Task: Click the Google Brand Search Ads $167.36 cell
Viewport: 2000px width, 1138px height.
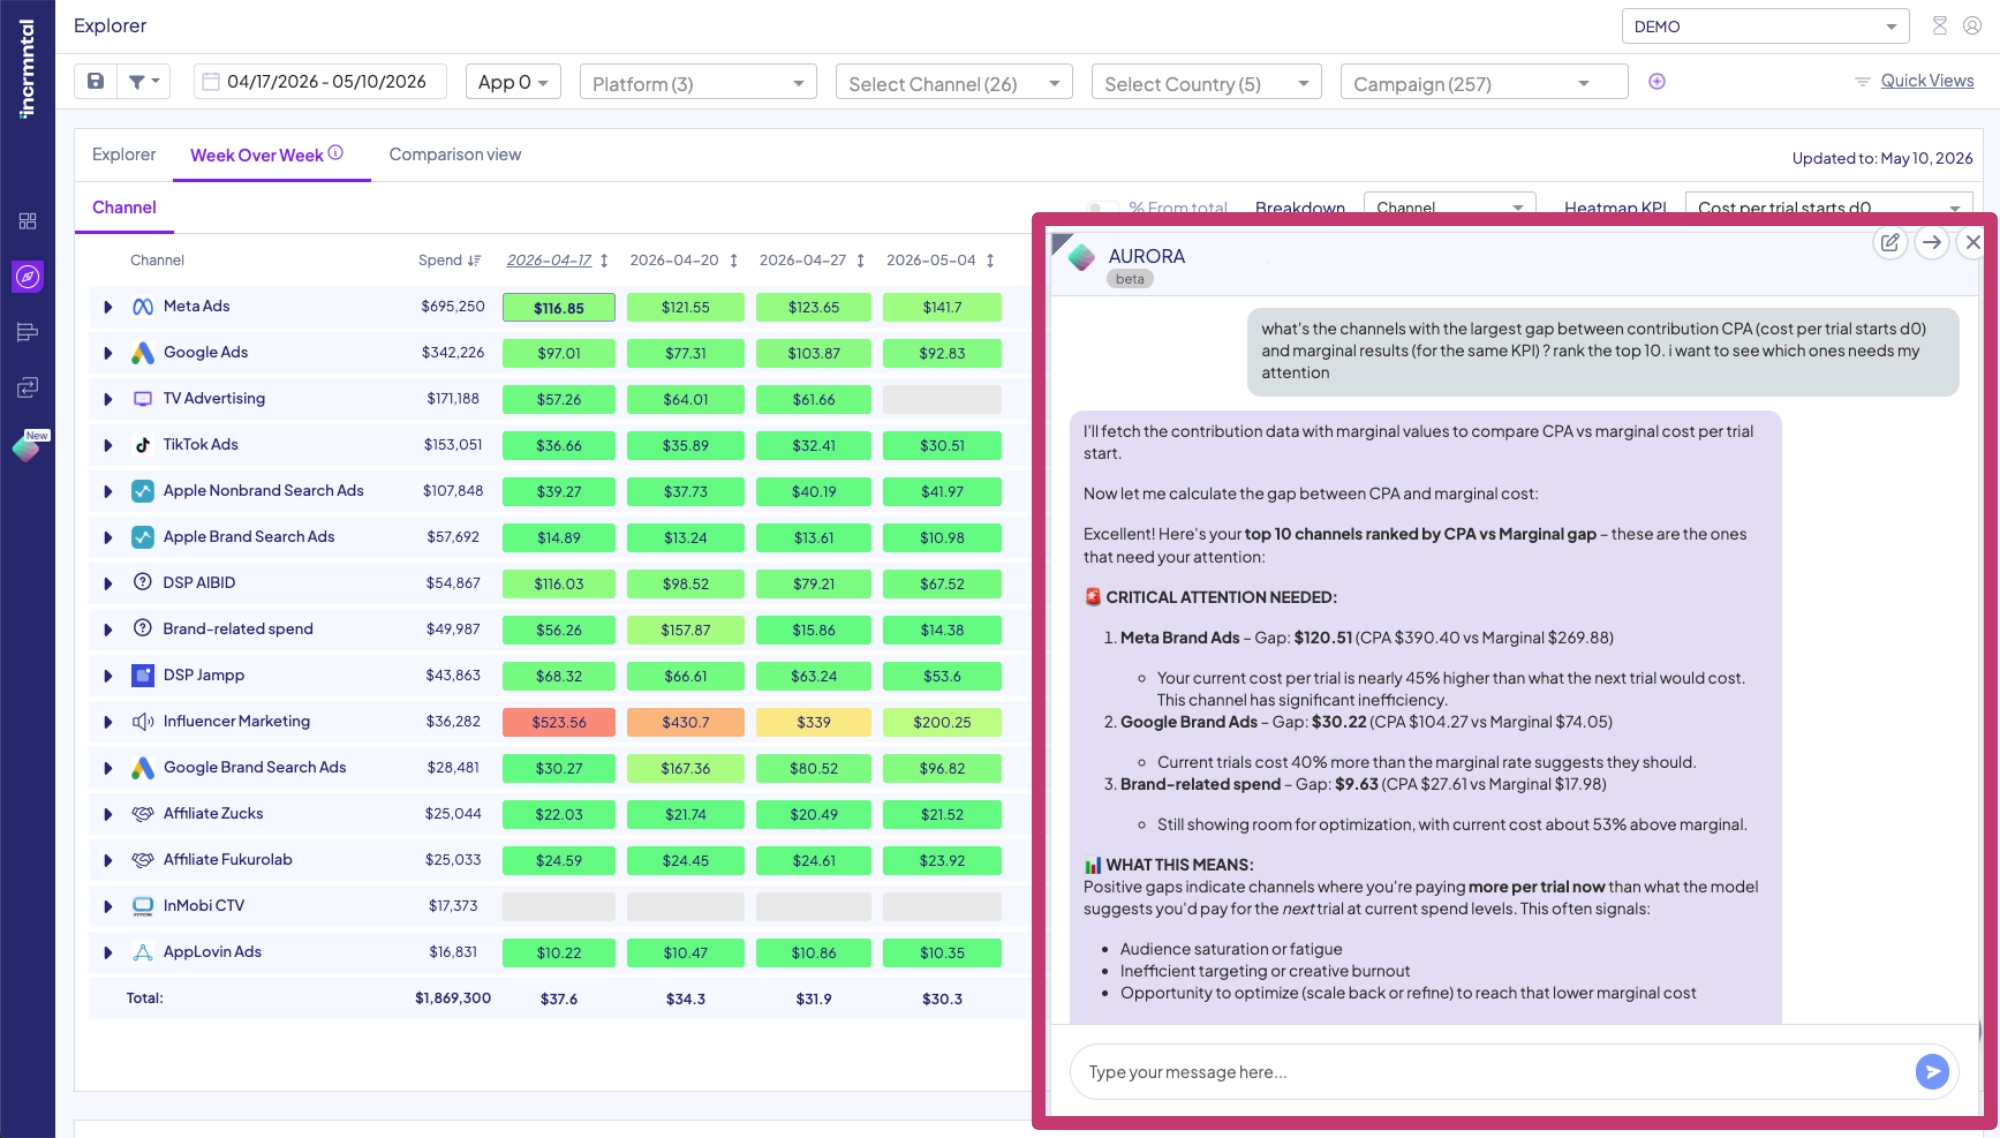Action: click(685, 768)
